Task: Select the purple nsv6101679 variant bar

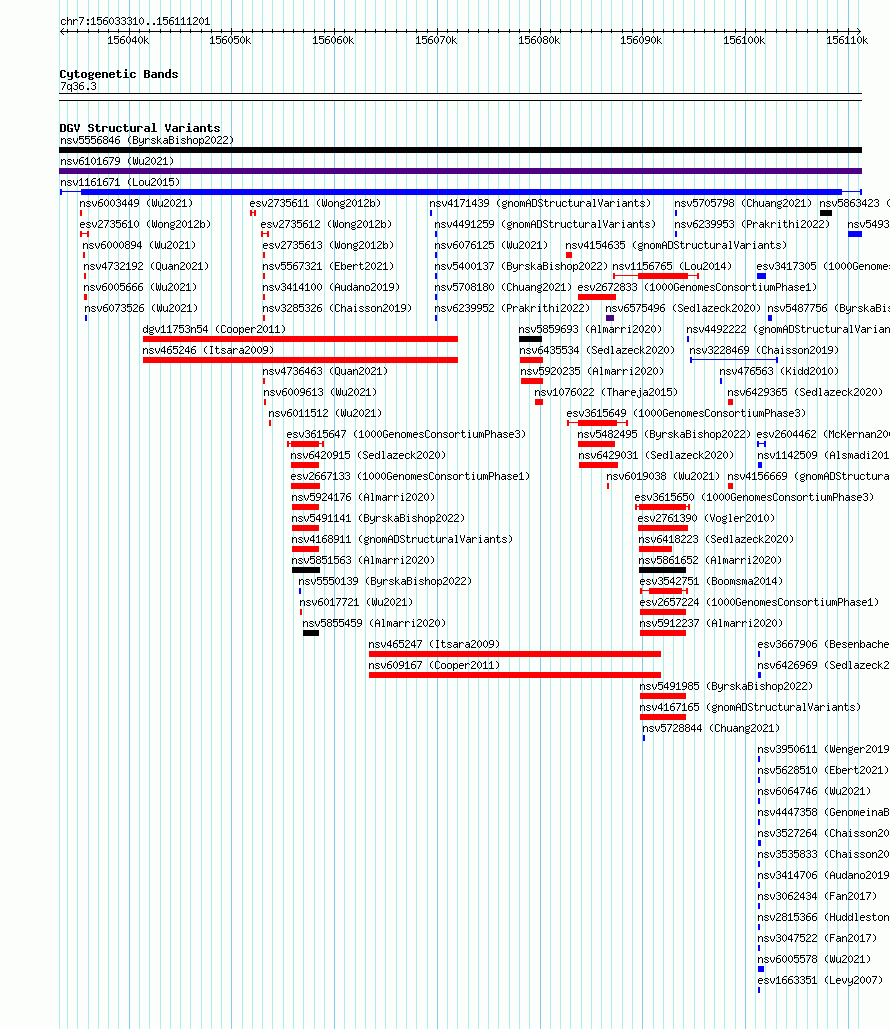Action: point(460,171)
